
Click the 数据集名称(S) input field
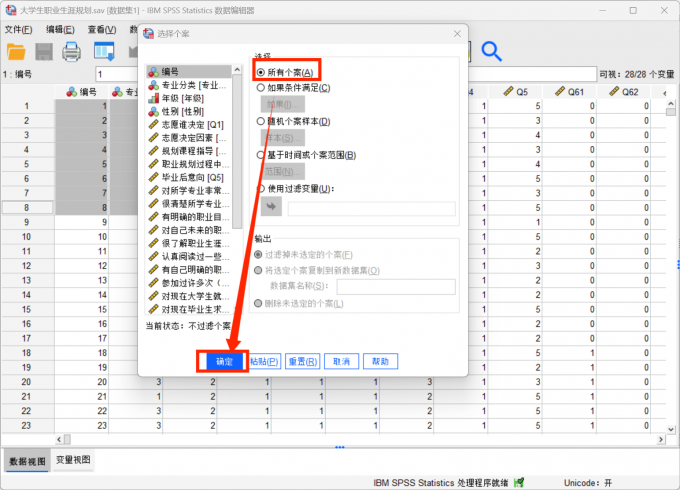(396, 286)
